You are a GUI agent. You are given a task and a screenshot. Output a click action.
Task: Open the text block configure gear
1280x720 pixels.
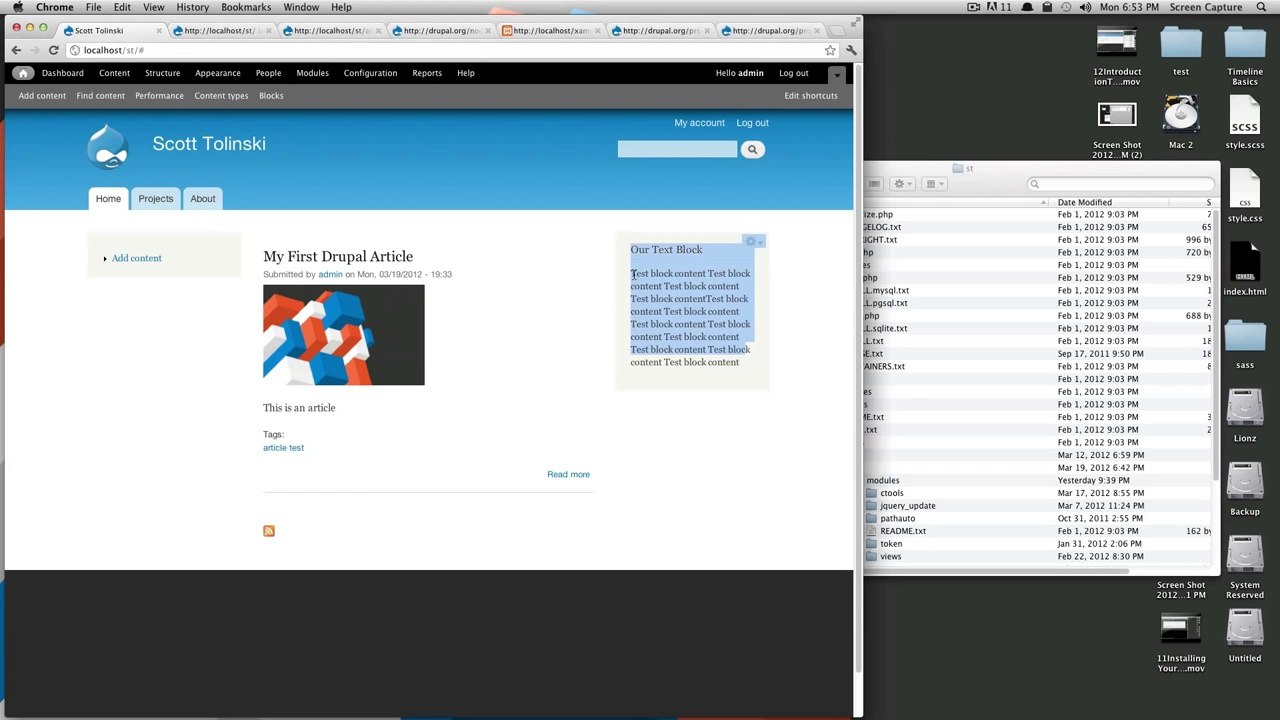[754, 242]
